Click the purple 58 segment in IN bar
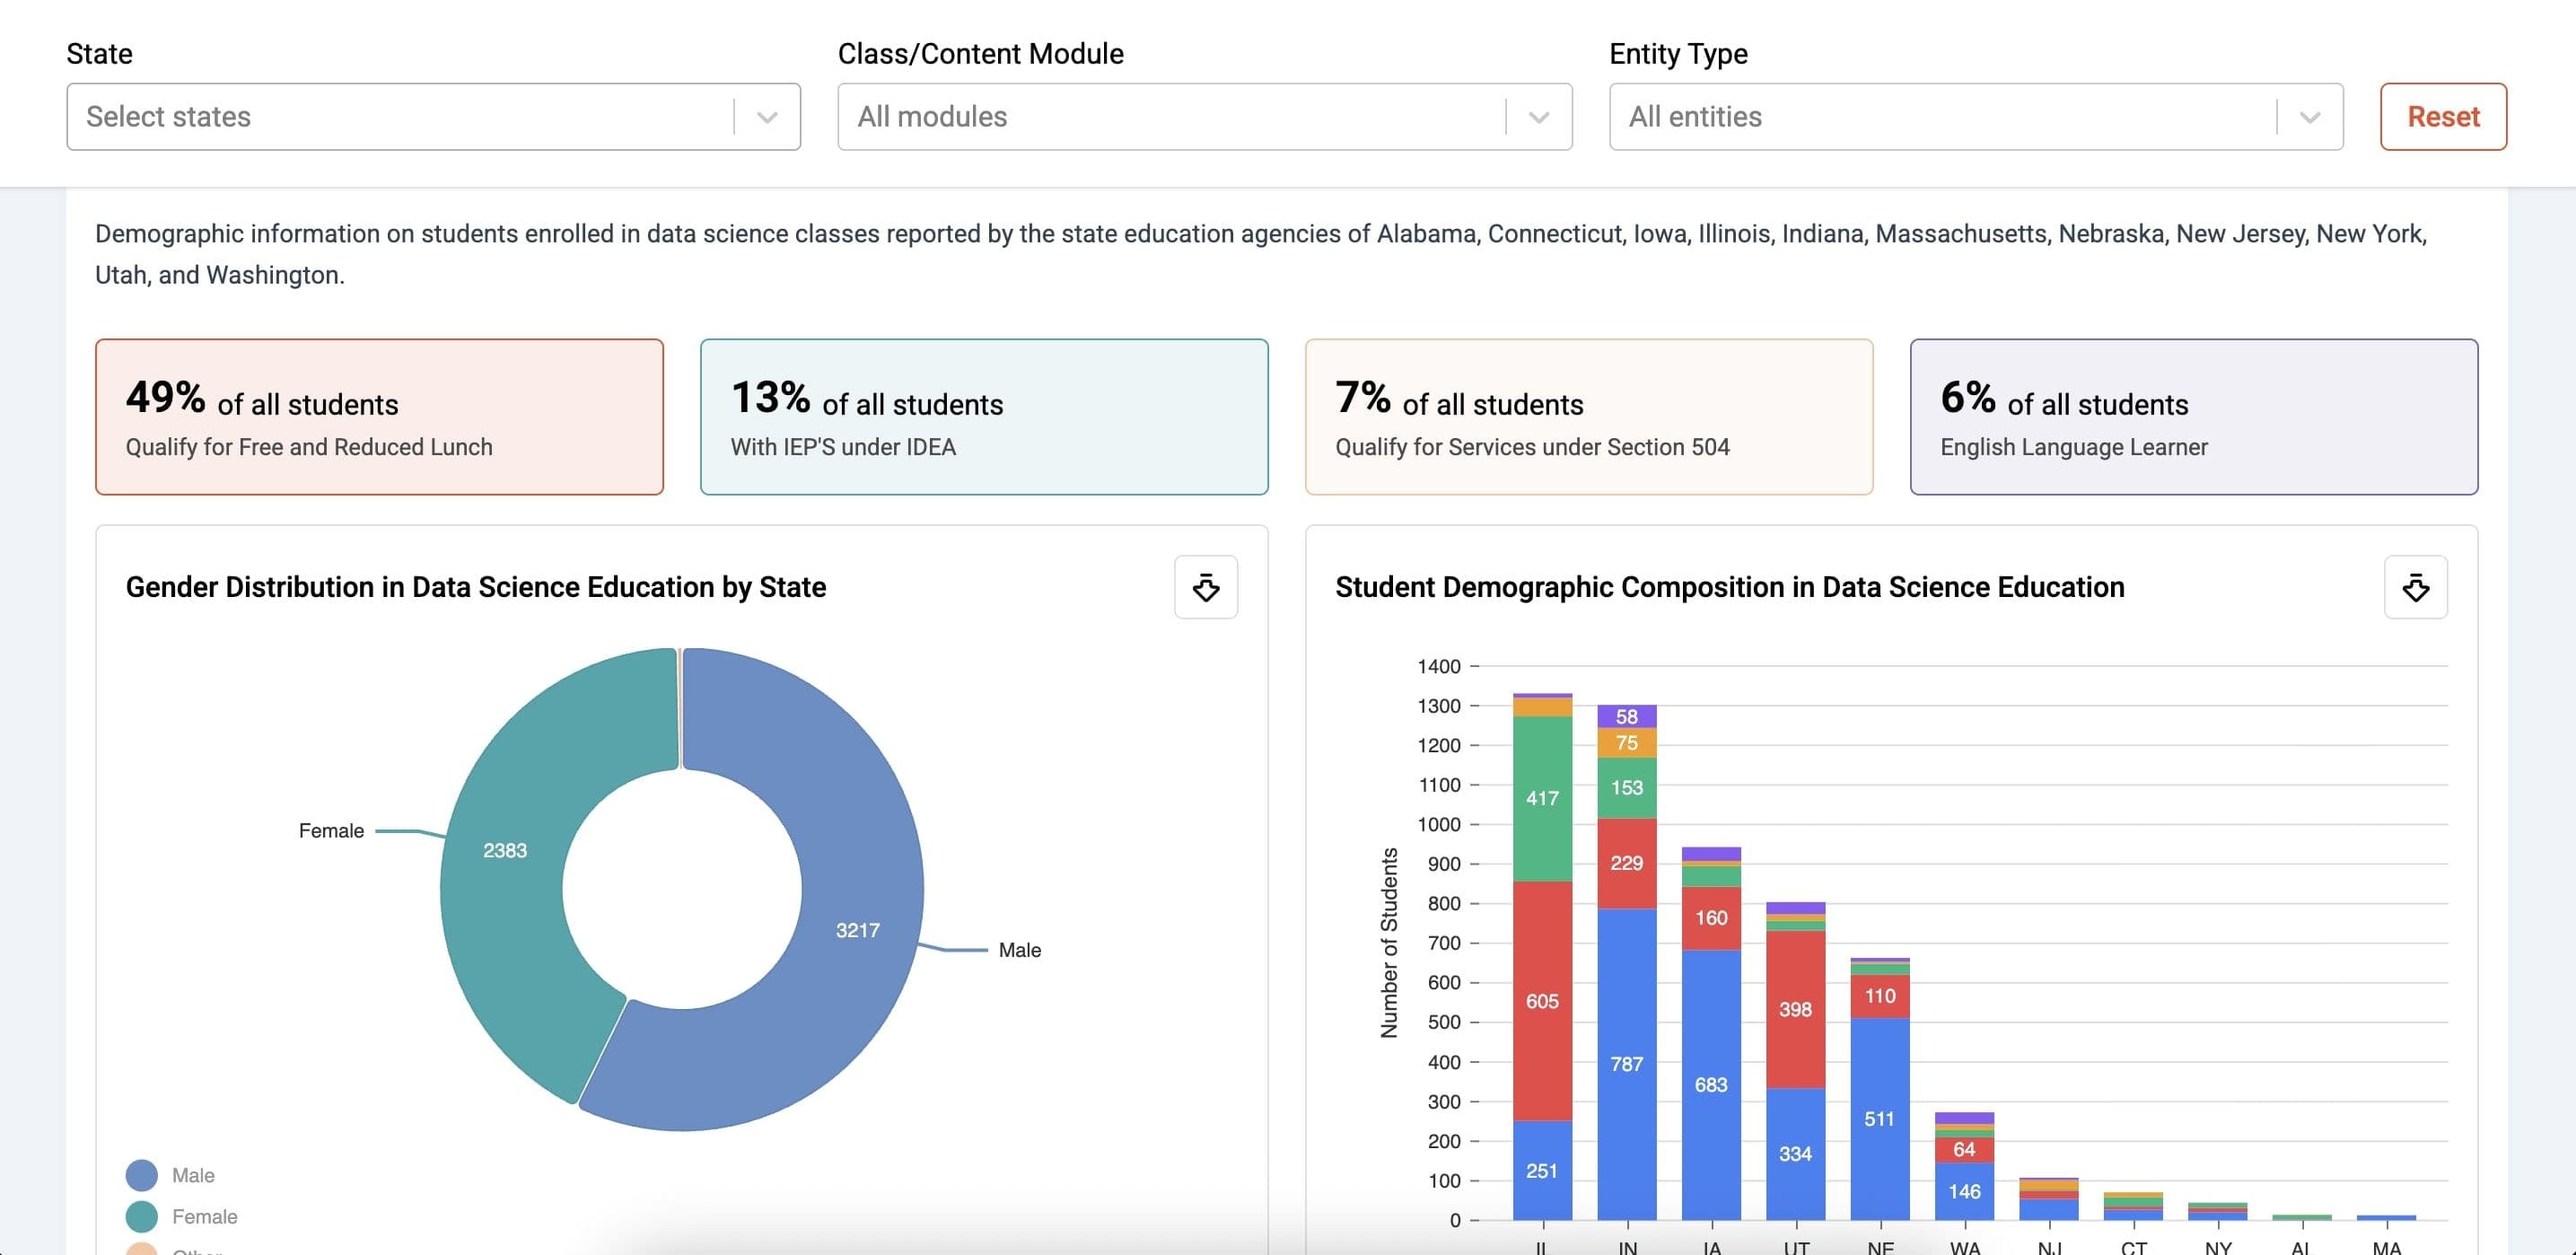This screenshot has width=2576, height=1255. pyautogui.click(x=1626, y=716)
